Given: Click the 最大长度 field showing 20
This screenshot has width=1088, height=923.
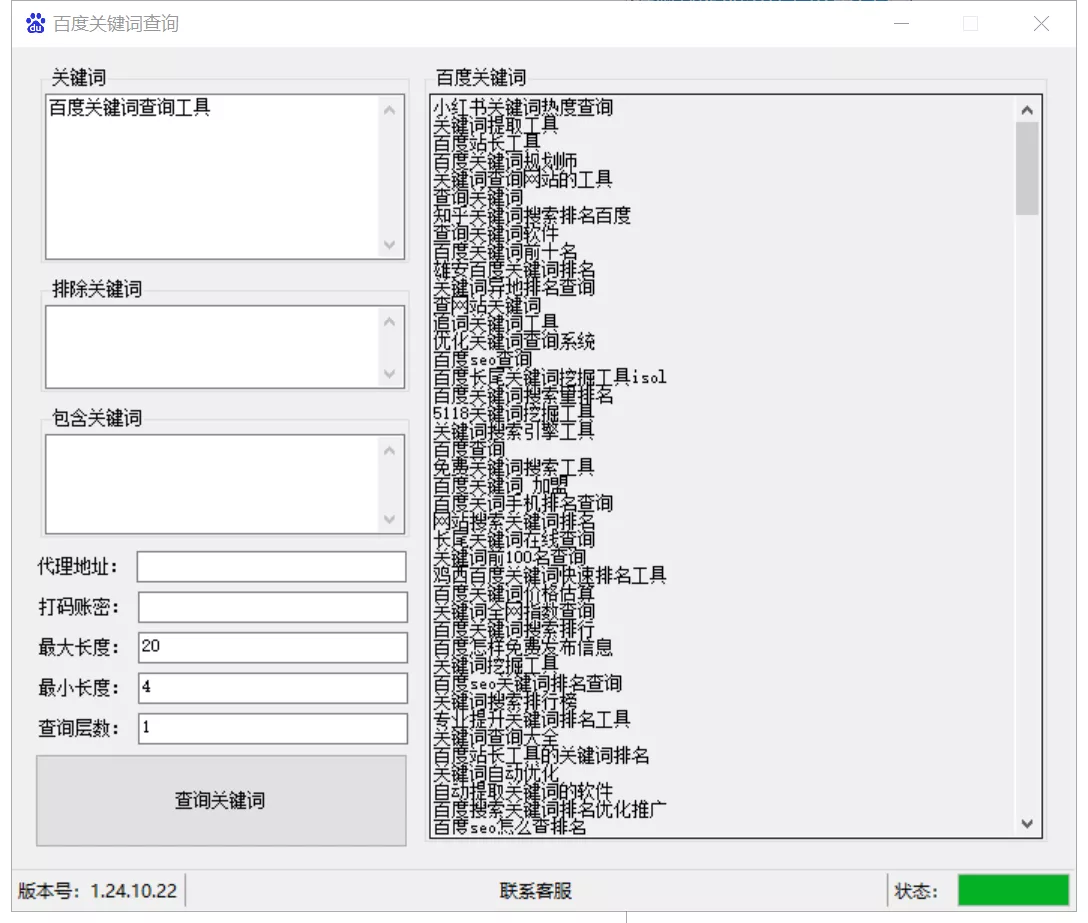Looking at the screenshot, I should coord(272,647).
